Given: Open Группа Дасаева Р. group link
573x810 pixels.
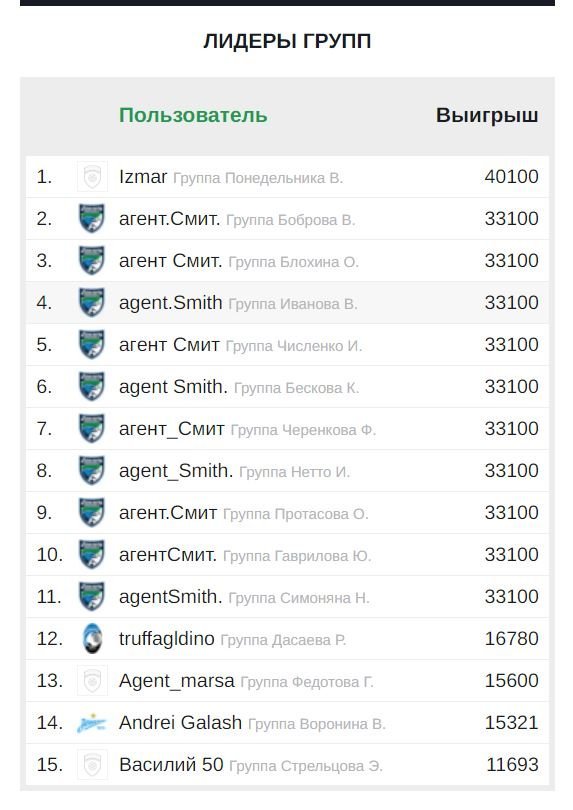Looking at the screenshot, I should pyautogui.click(x=283, y=640).
